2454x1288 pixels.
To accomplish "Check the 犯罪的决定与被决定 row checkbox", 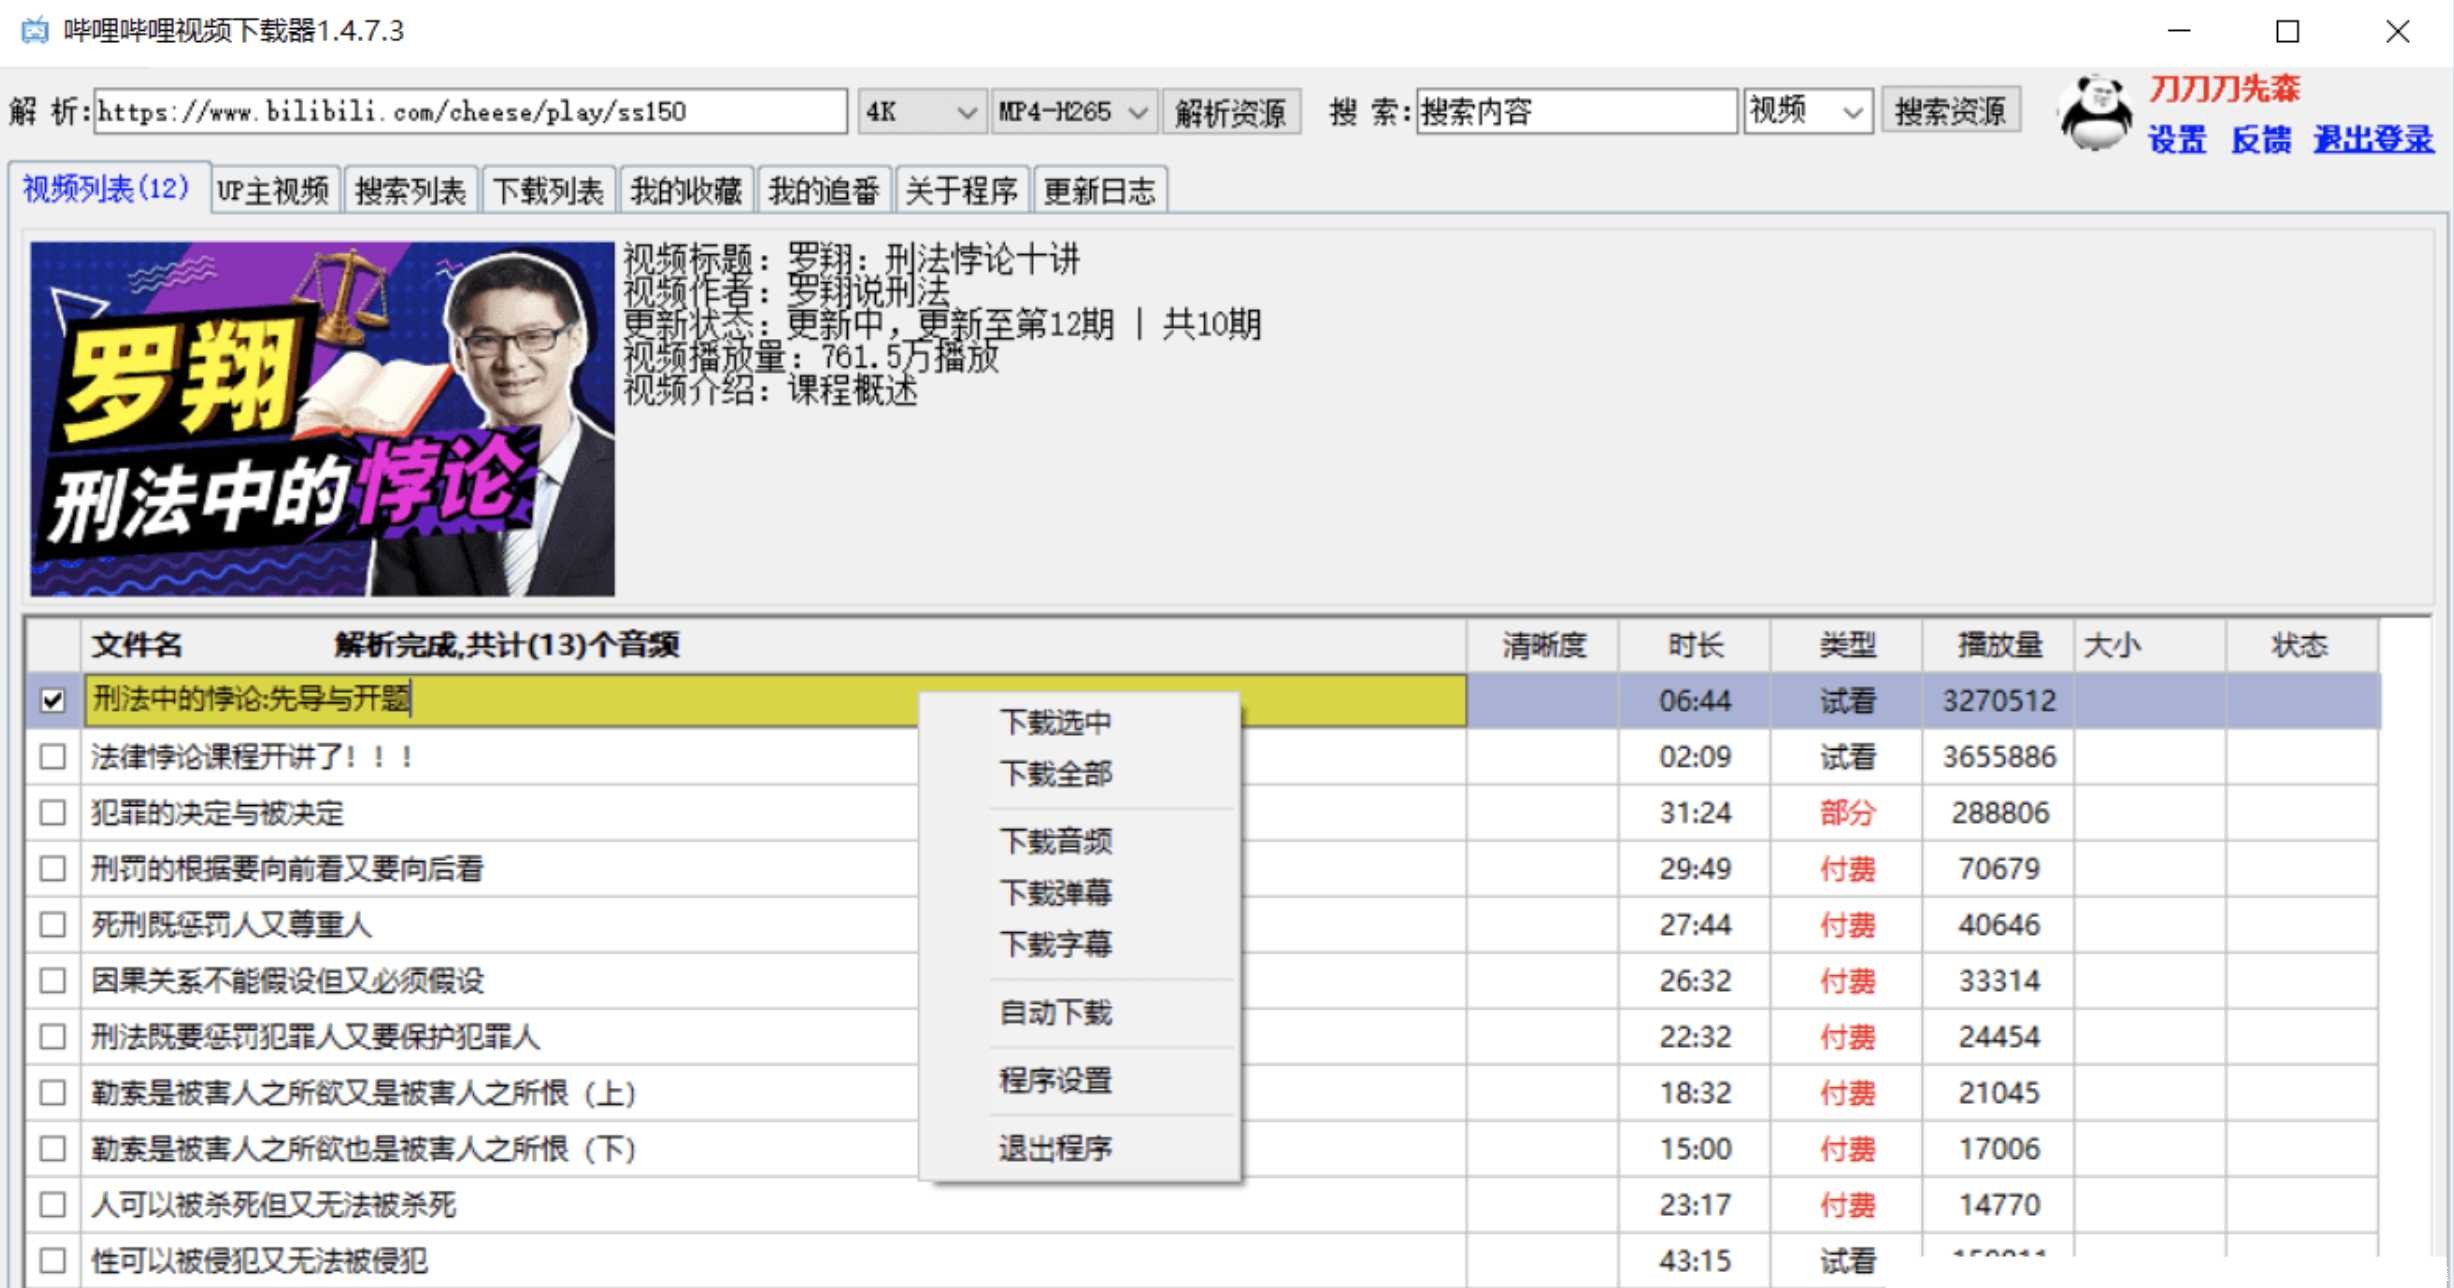I will pos(53,812).
